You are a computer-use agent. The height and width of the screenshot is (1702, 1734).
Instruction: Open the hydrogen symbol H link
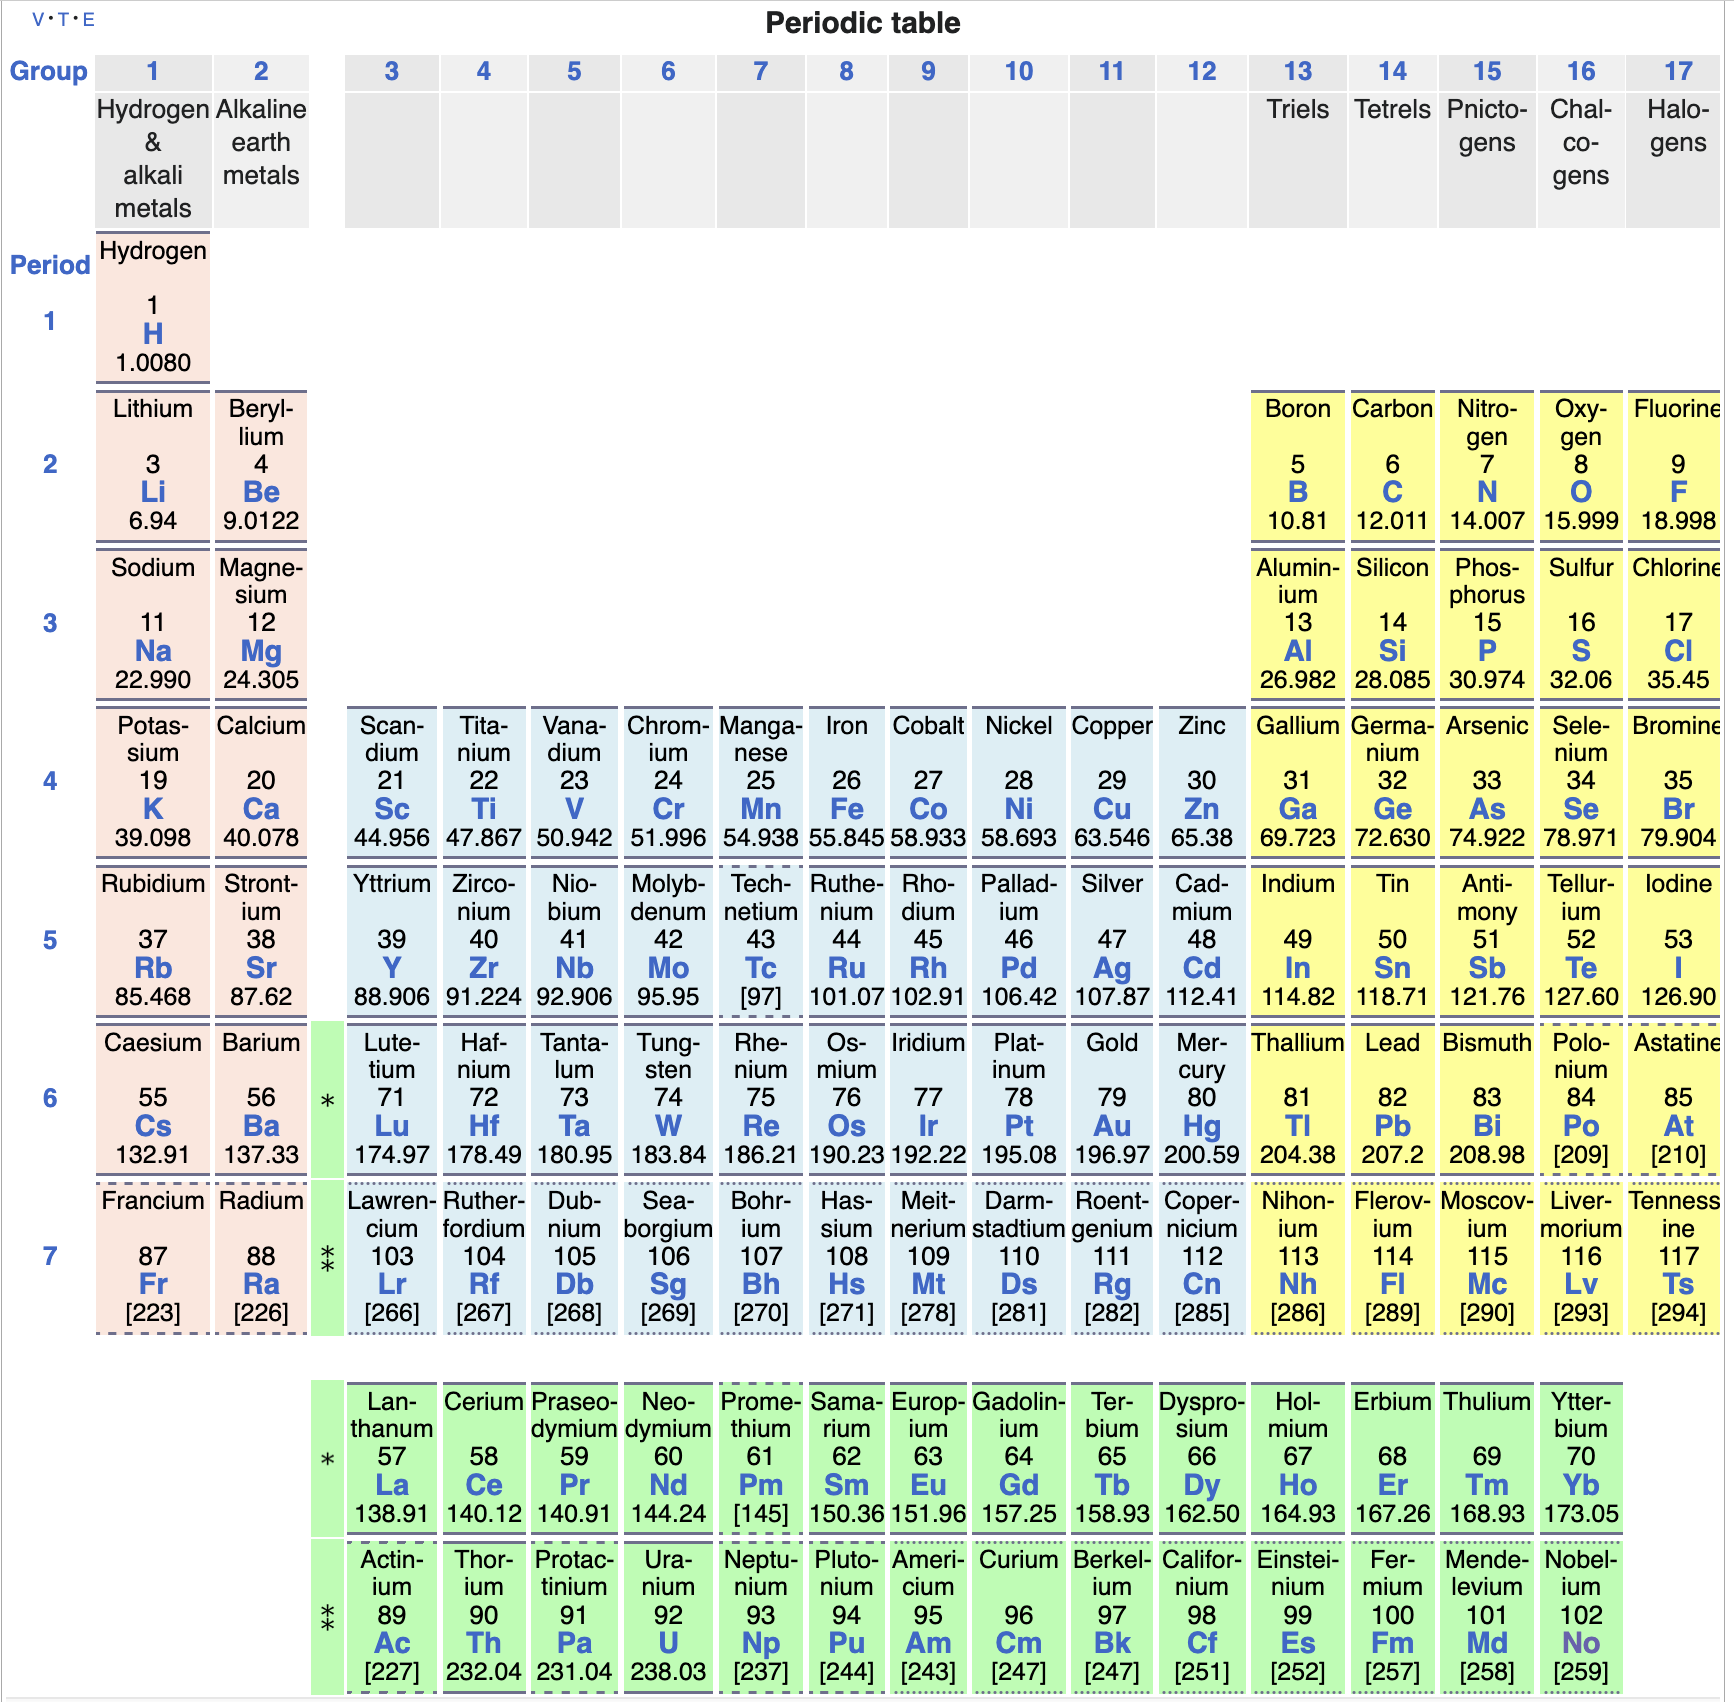(152, 334)
